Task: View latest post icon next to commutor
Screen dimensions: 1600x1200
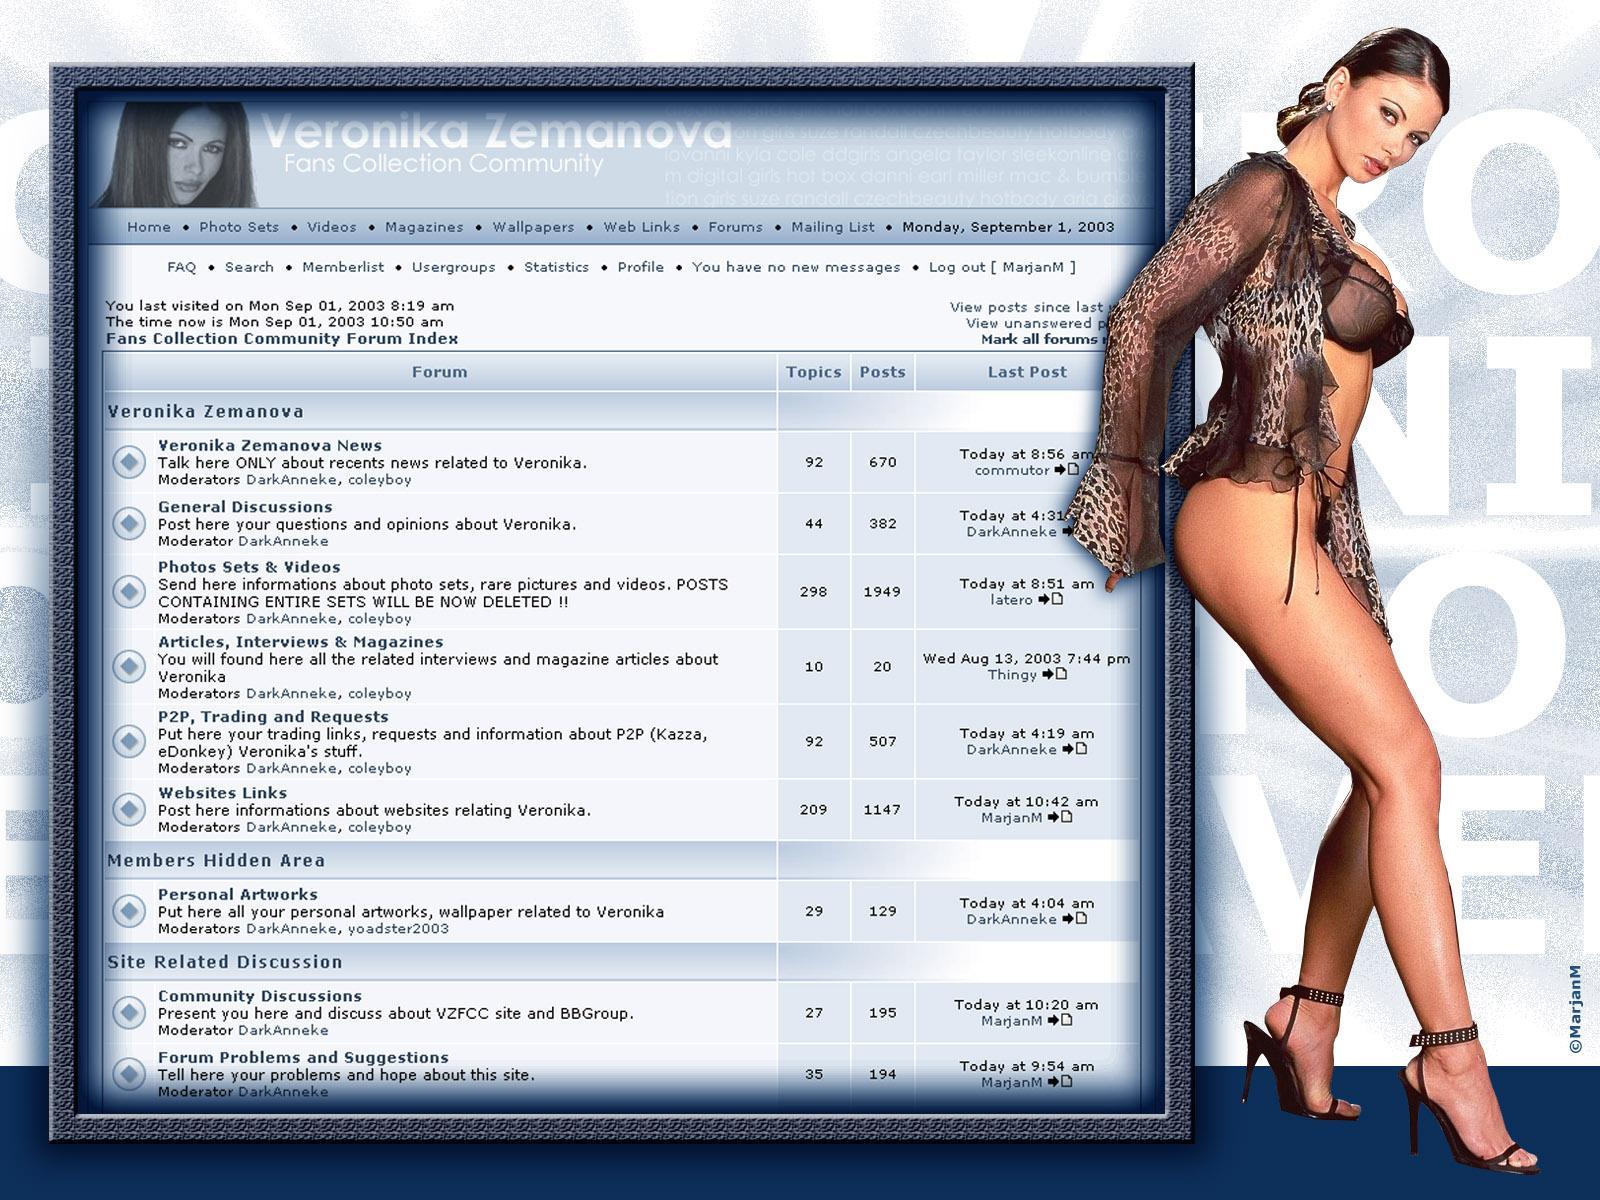Action: [1066, 470]
